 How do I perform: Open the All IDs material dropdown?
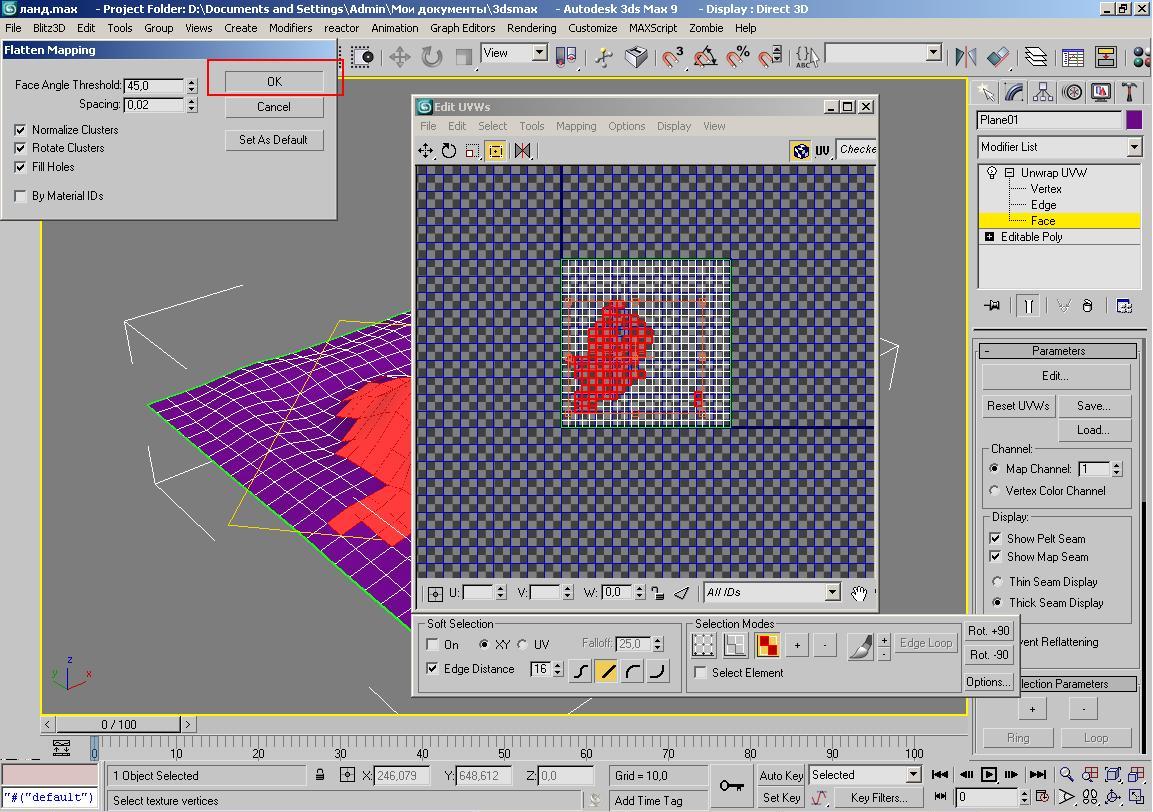click(x=831, y=592)
